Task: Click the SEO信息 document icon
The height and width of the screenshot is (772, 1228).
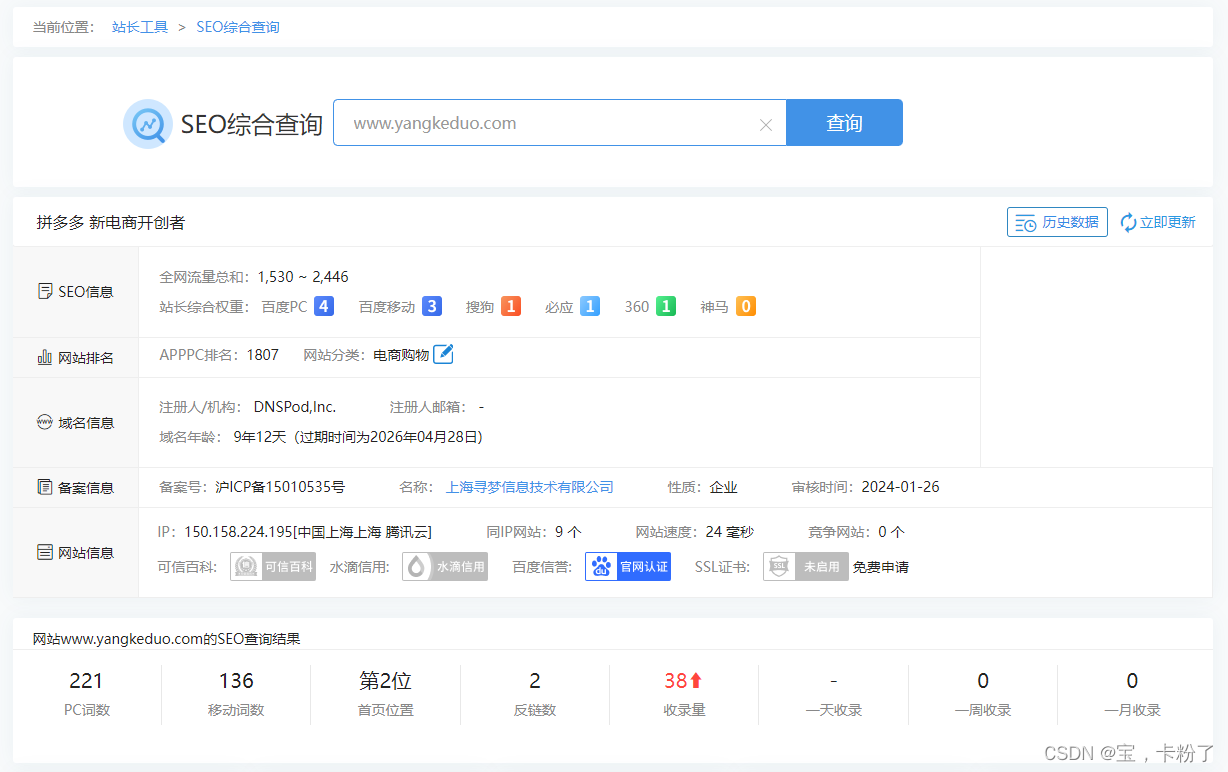Action: 45,292
